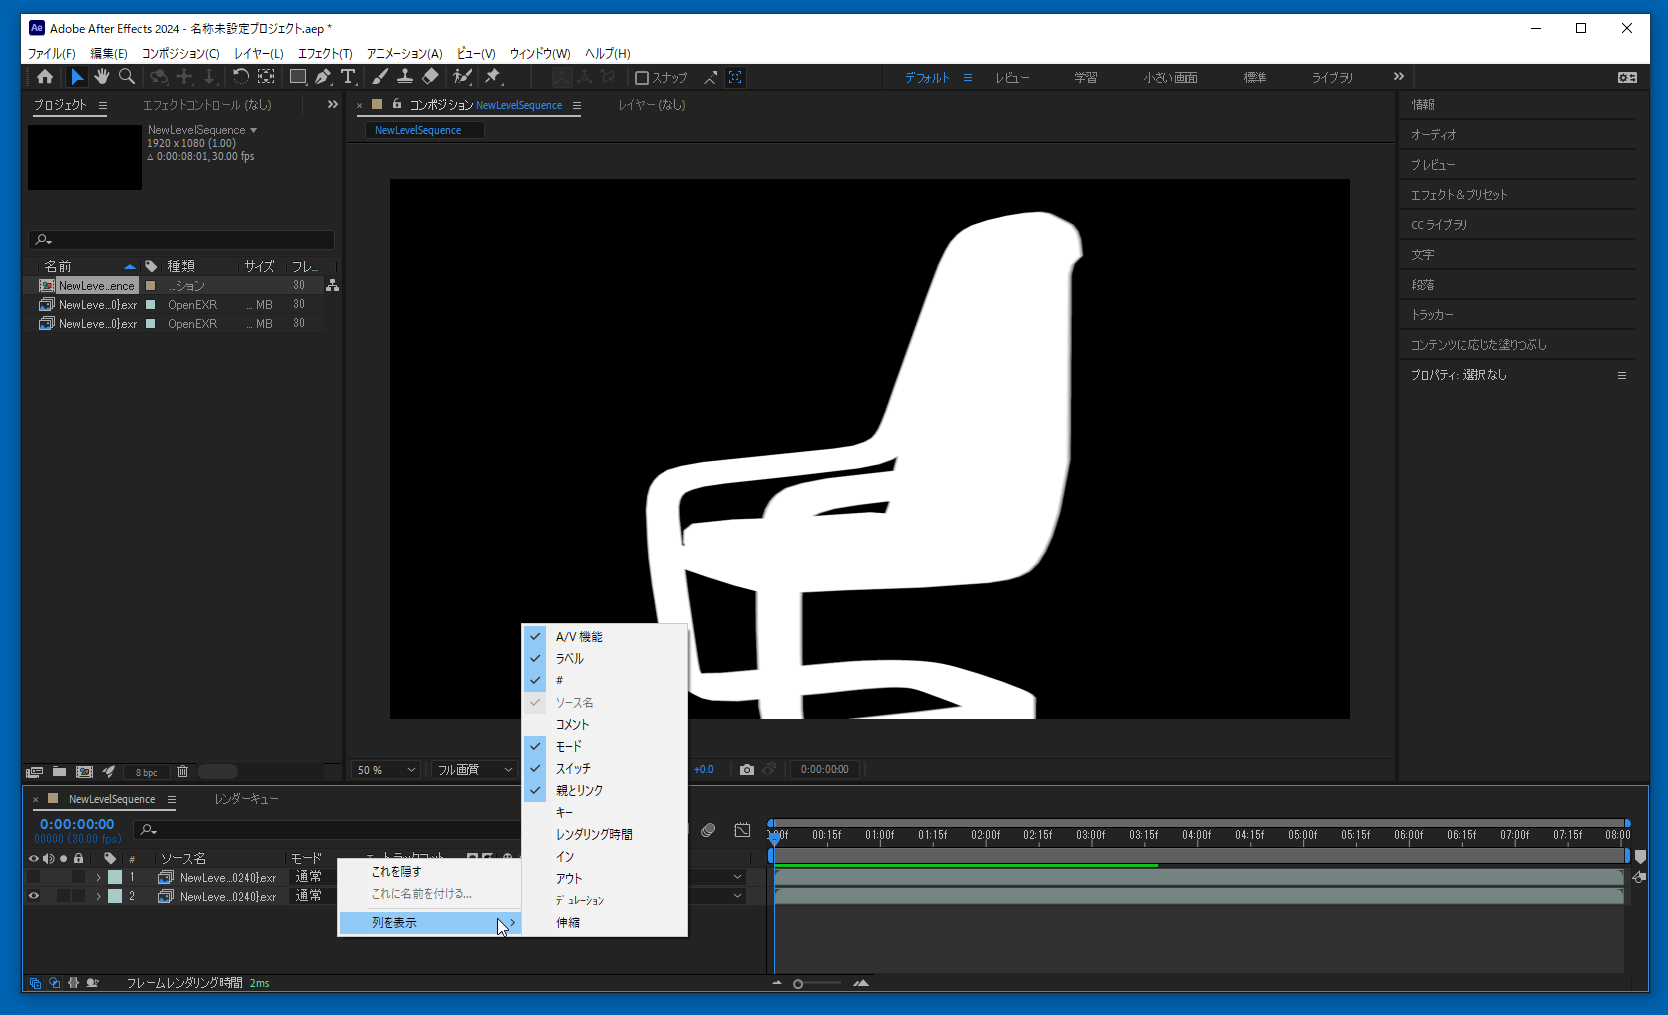Open the フル画質 resolution dropdown
The width and height of the screenshot is (1668, 1015).
474,769
